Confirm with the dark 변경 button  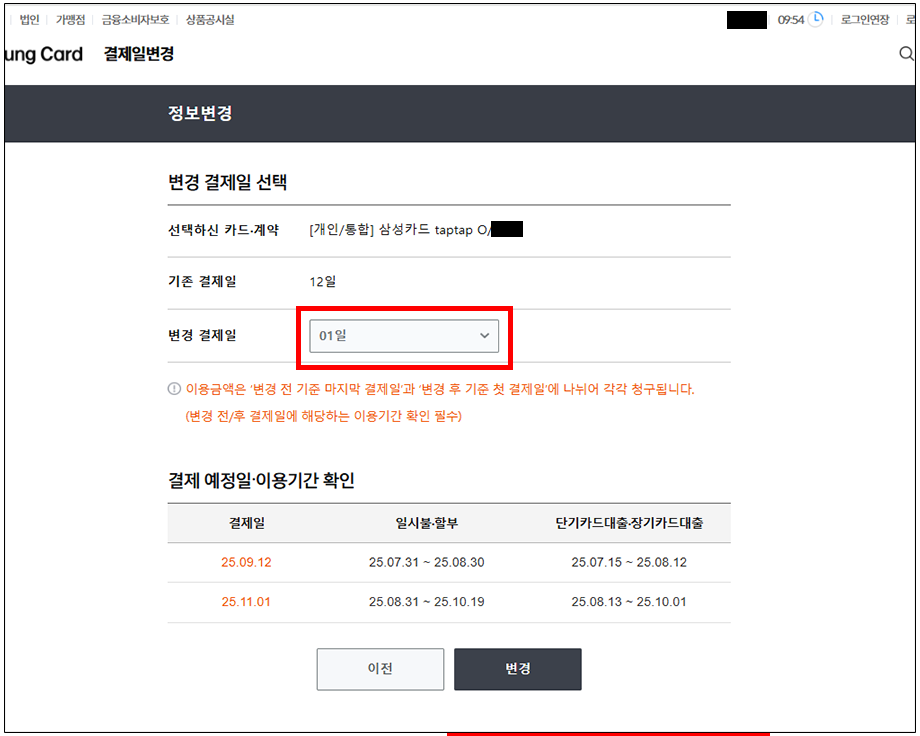tap(517, 669)
